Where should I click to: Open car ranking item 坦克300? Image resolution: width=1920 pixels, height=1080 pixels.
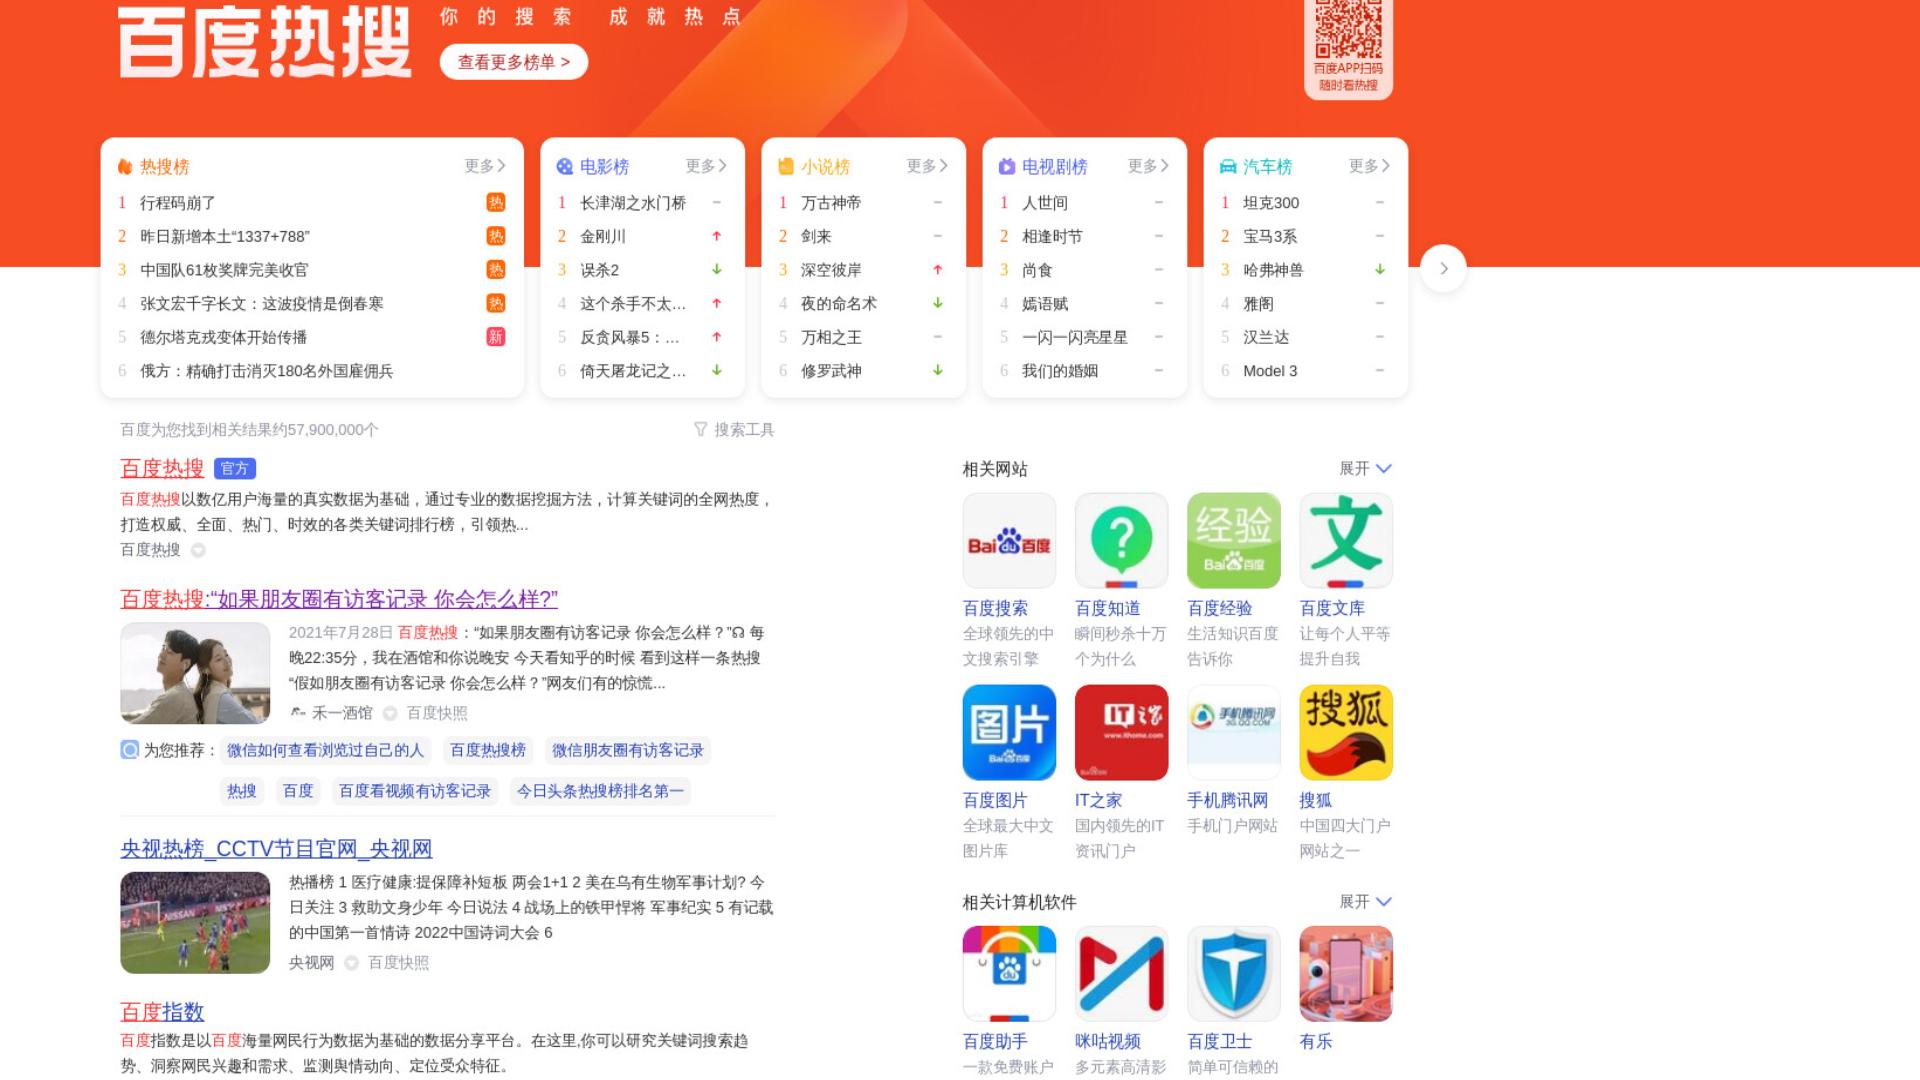(1271, 203)
